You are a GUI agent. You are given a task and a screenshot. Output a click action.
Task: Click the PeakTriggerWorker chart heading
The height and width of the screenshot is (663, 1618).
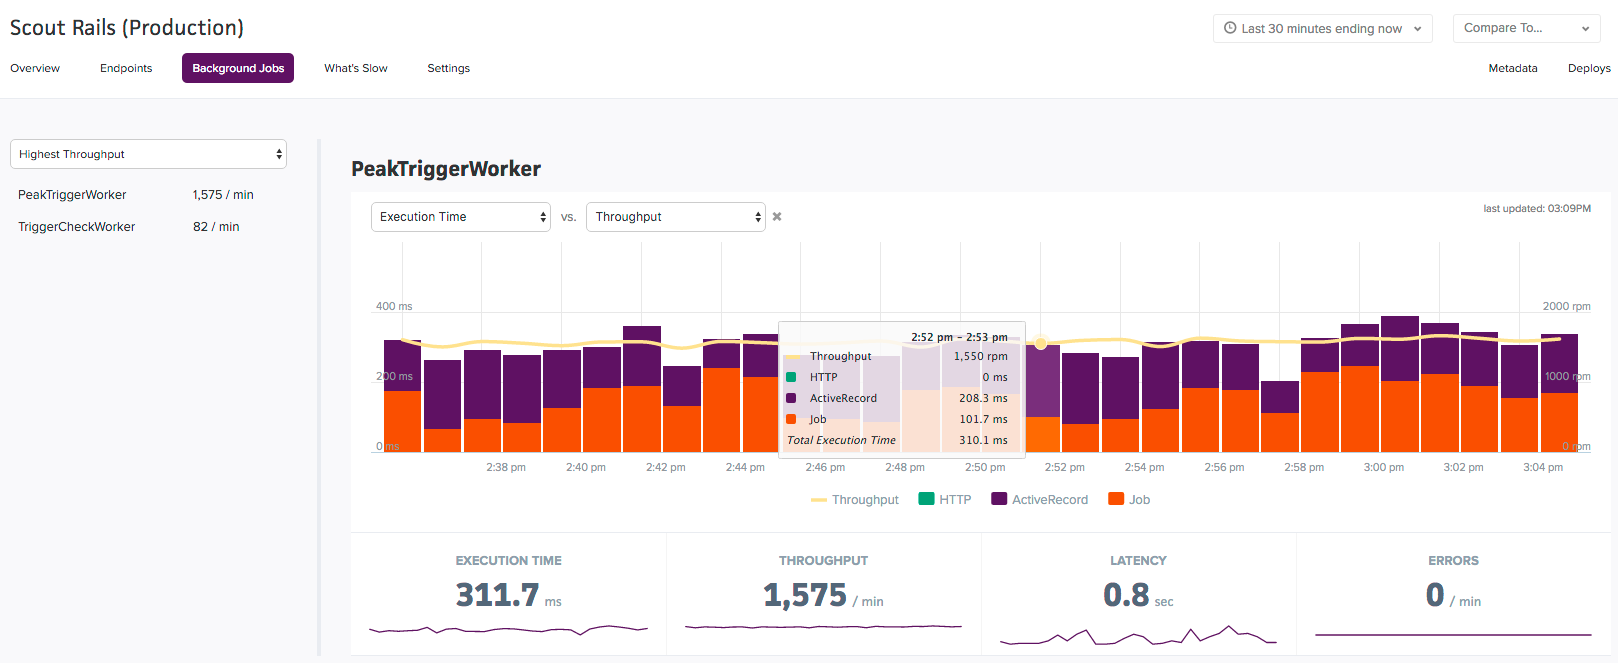(446, 169)
